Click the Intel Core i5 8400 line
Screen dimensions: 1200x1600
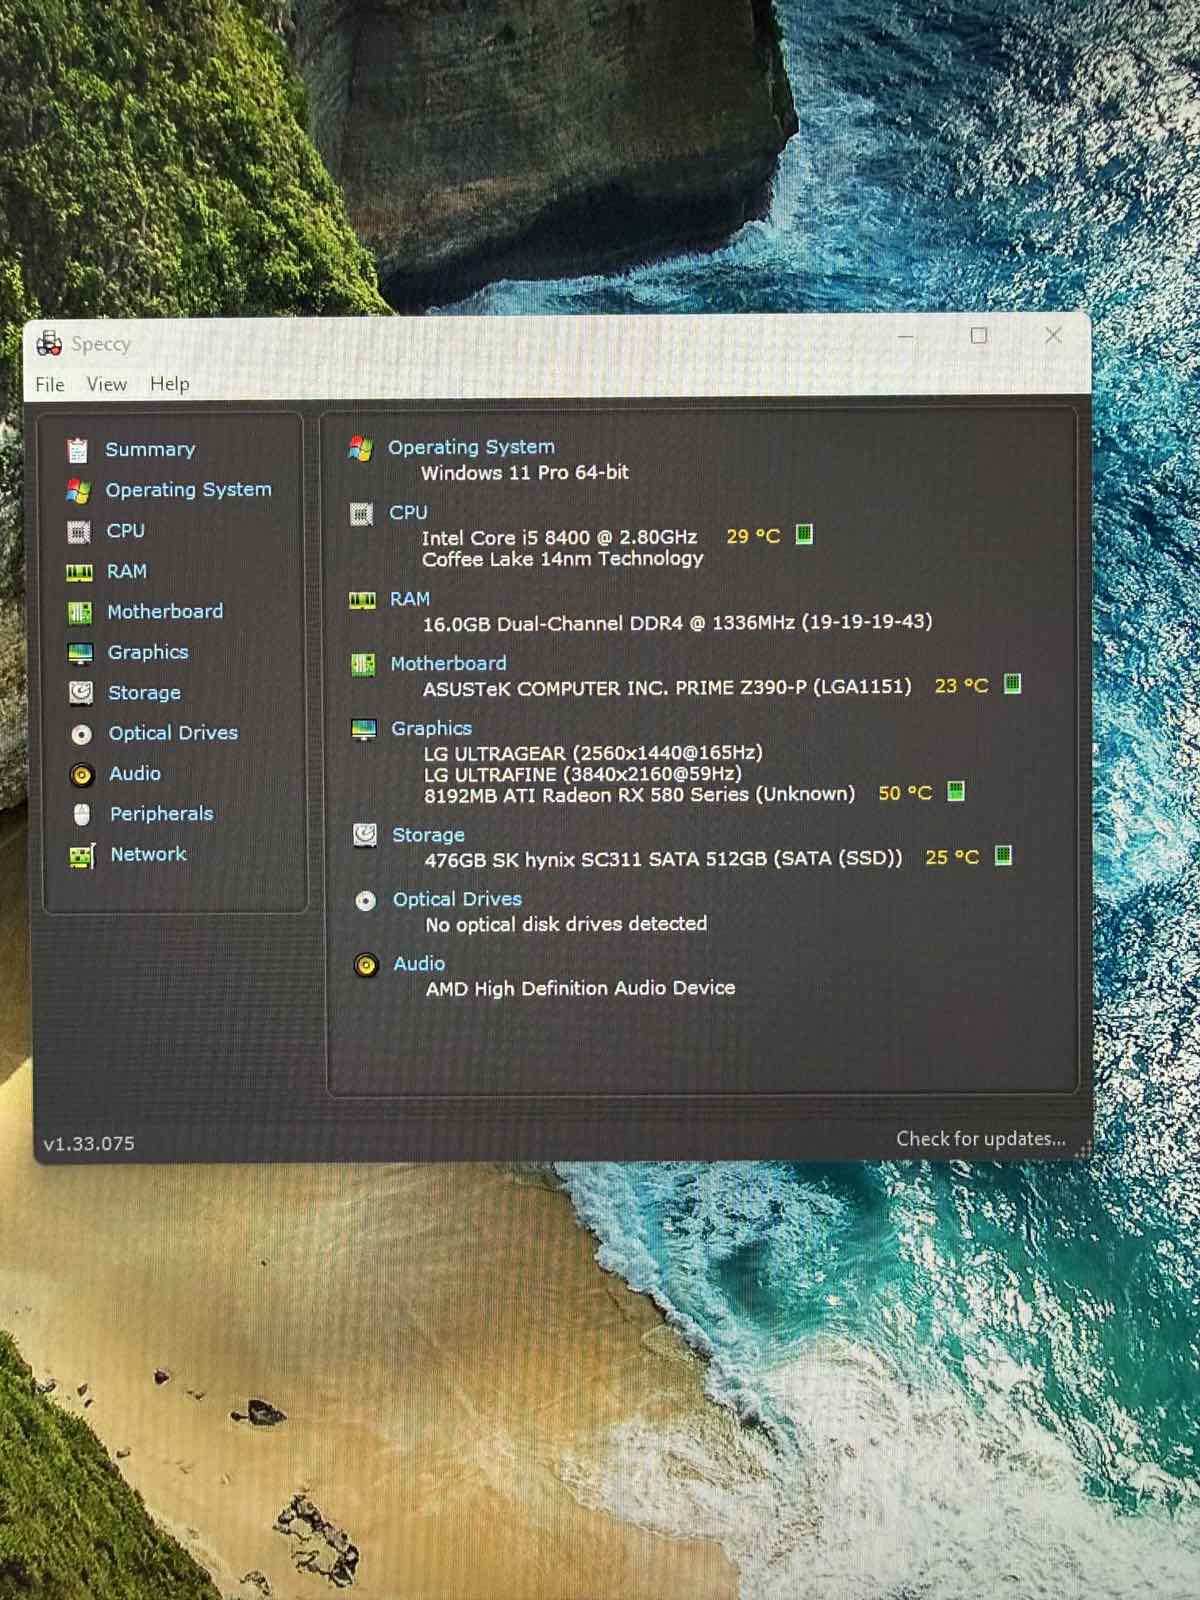(559, 537)
